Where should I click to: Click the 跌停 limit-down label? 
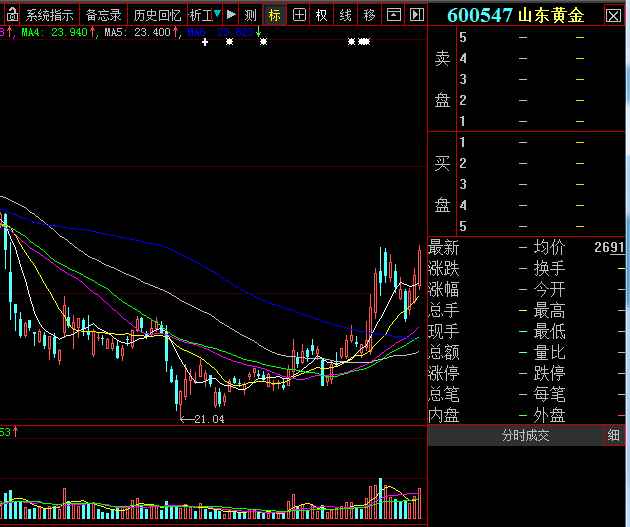549,373
